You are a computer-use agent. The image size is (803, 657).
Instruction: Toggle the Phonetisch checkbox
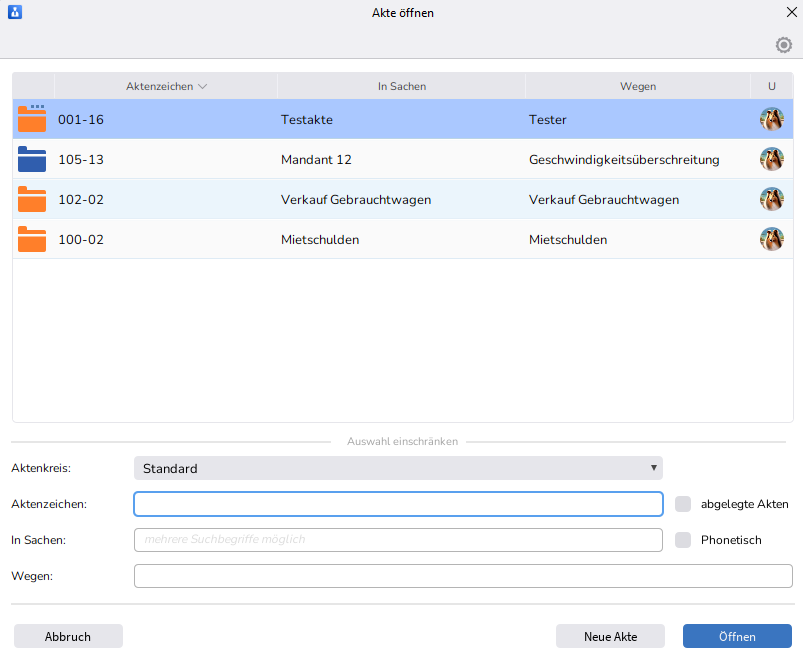[683, 540]
